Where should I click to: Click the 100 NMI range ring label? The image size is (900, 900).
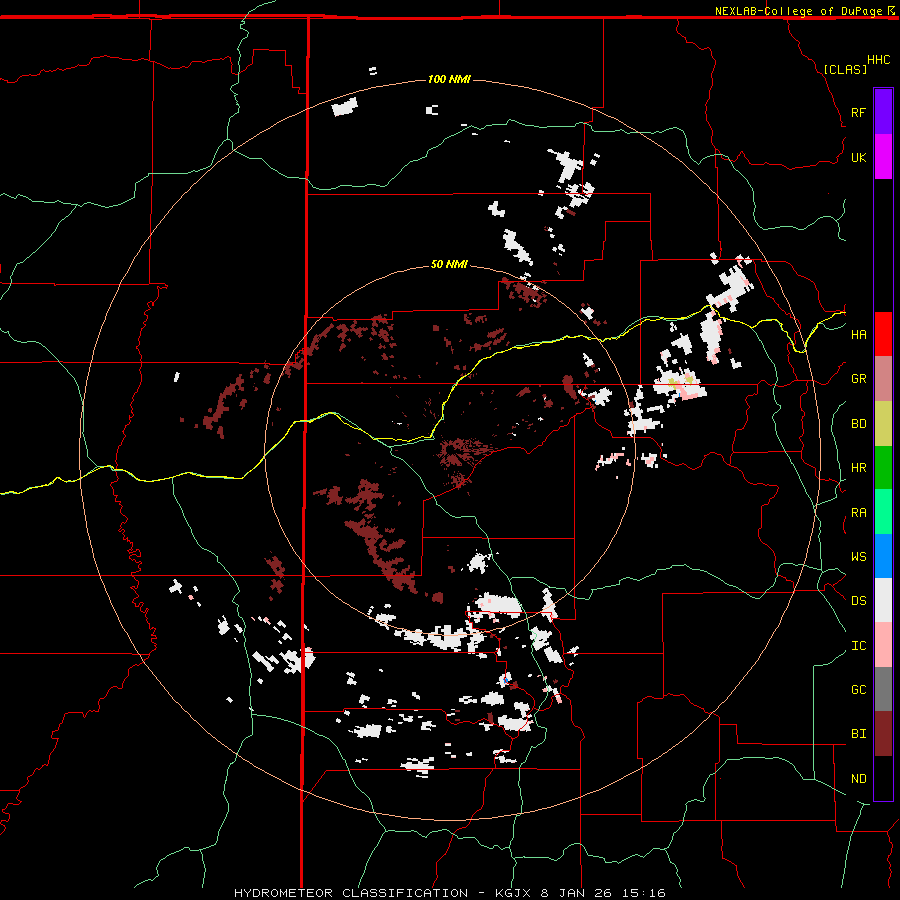pos(449,79)
